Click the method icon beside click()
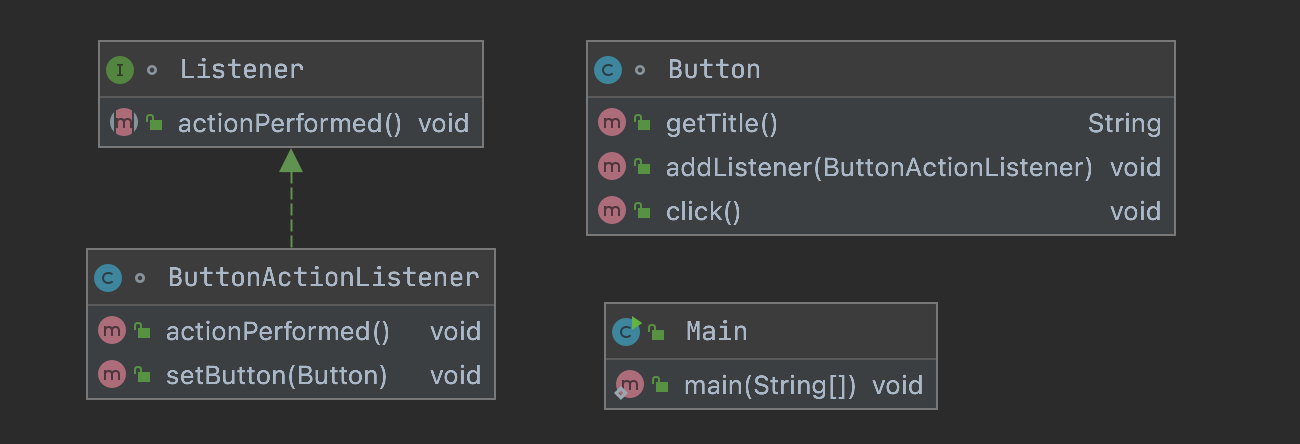 (611, 211)
